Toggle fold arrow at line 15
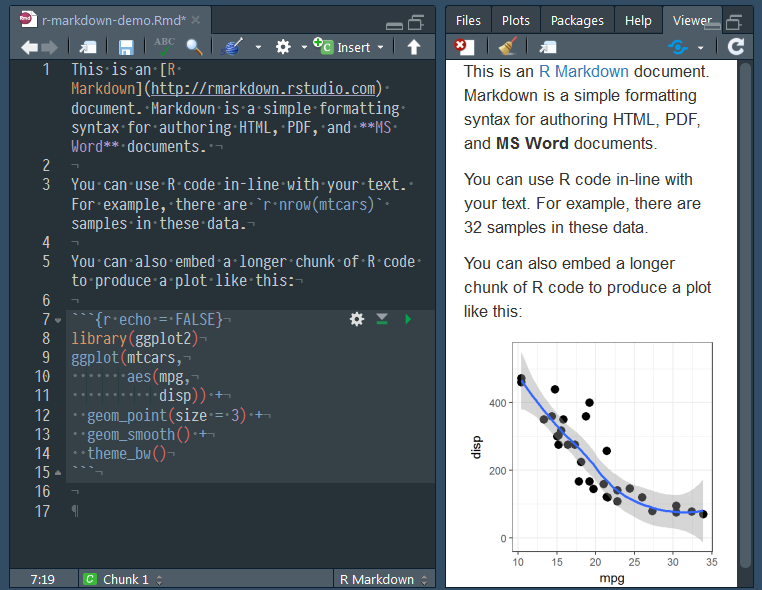 (57, 473)
